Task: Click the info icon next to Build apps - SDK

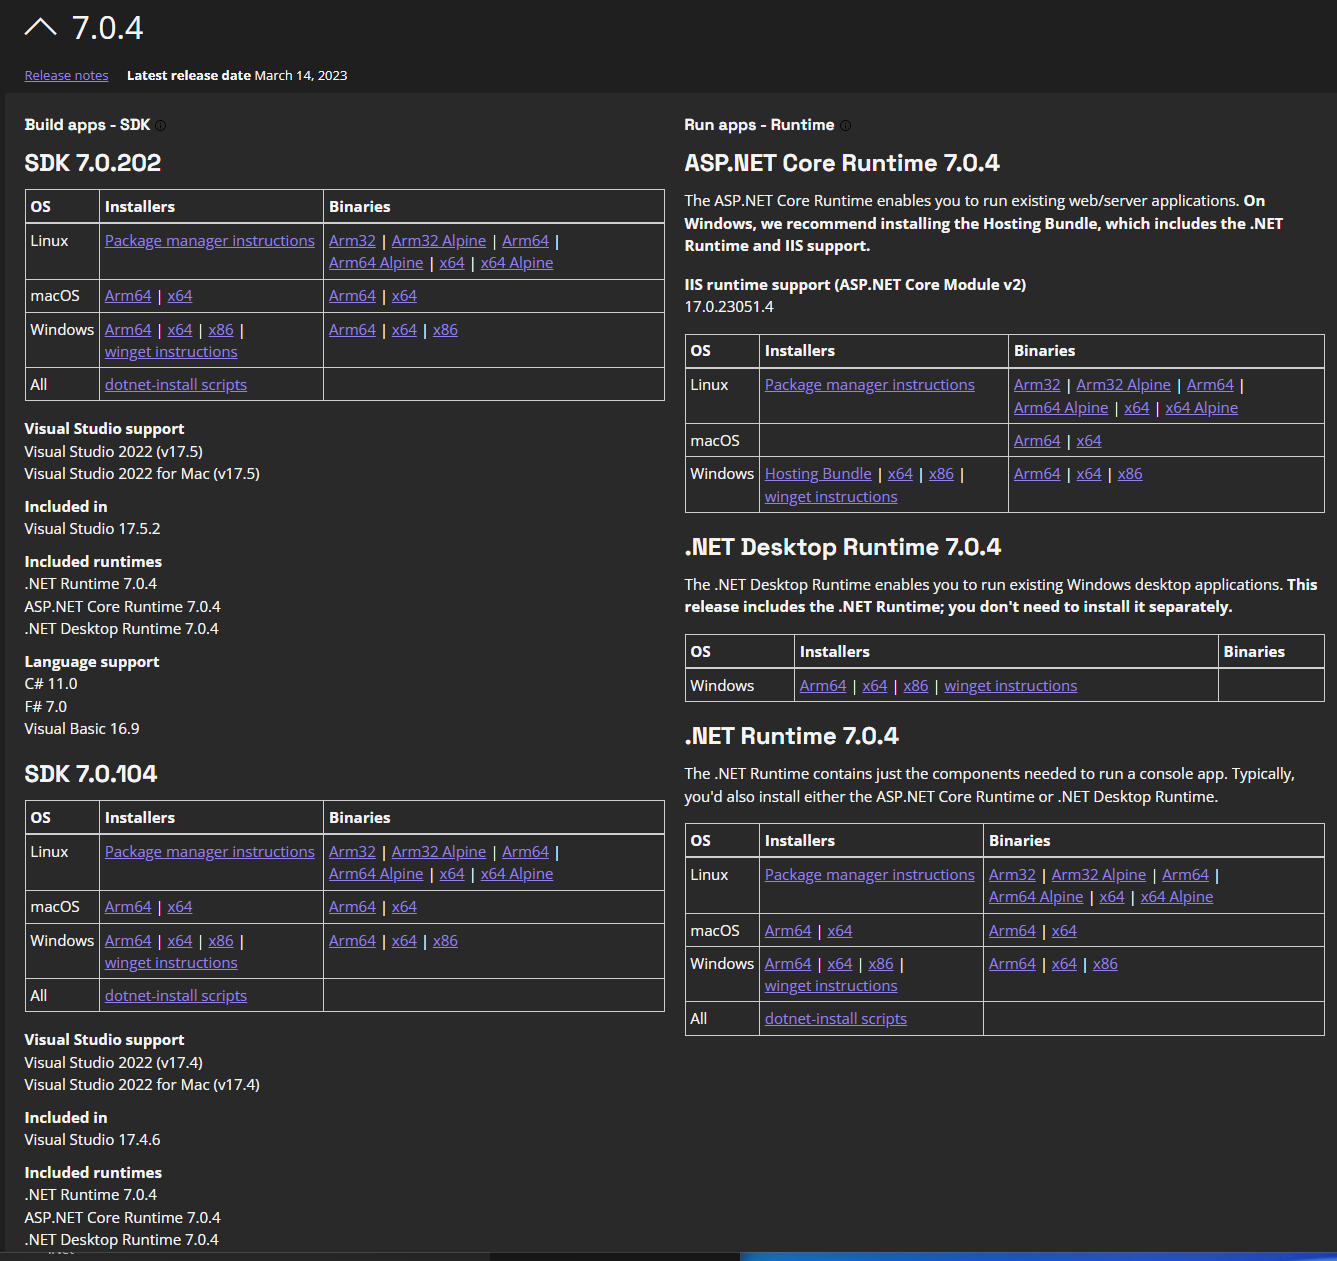Action: [160, 125]
